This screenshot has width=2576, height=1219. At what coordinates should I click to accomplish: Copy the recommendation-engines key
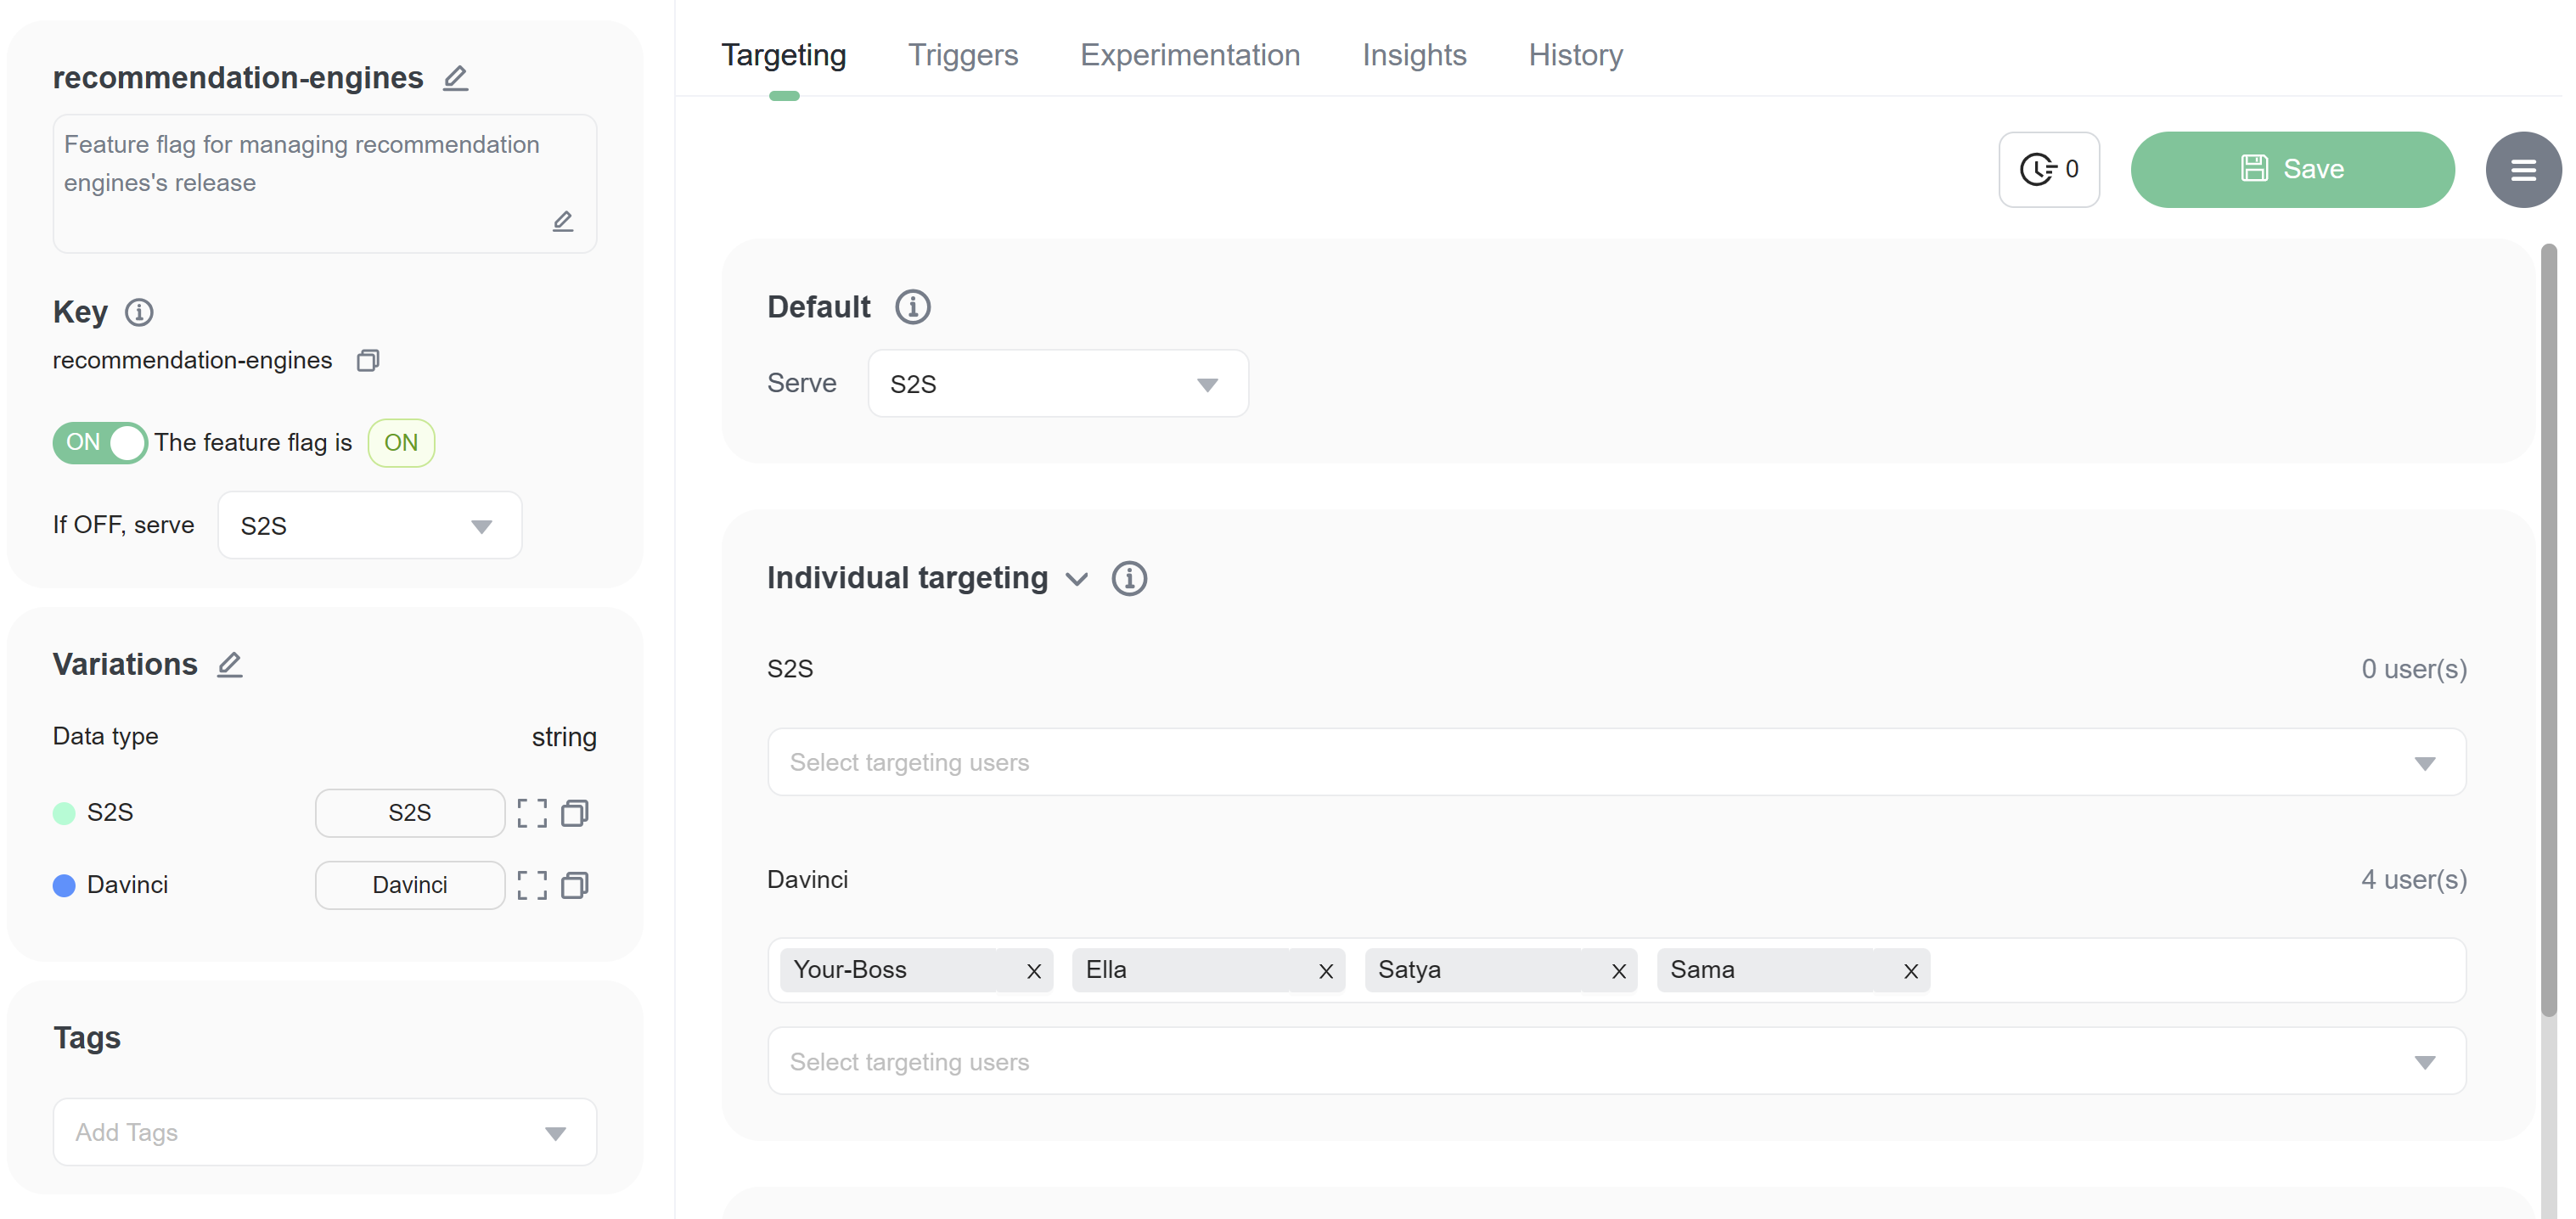(x=368, y=361)
